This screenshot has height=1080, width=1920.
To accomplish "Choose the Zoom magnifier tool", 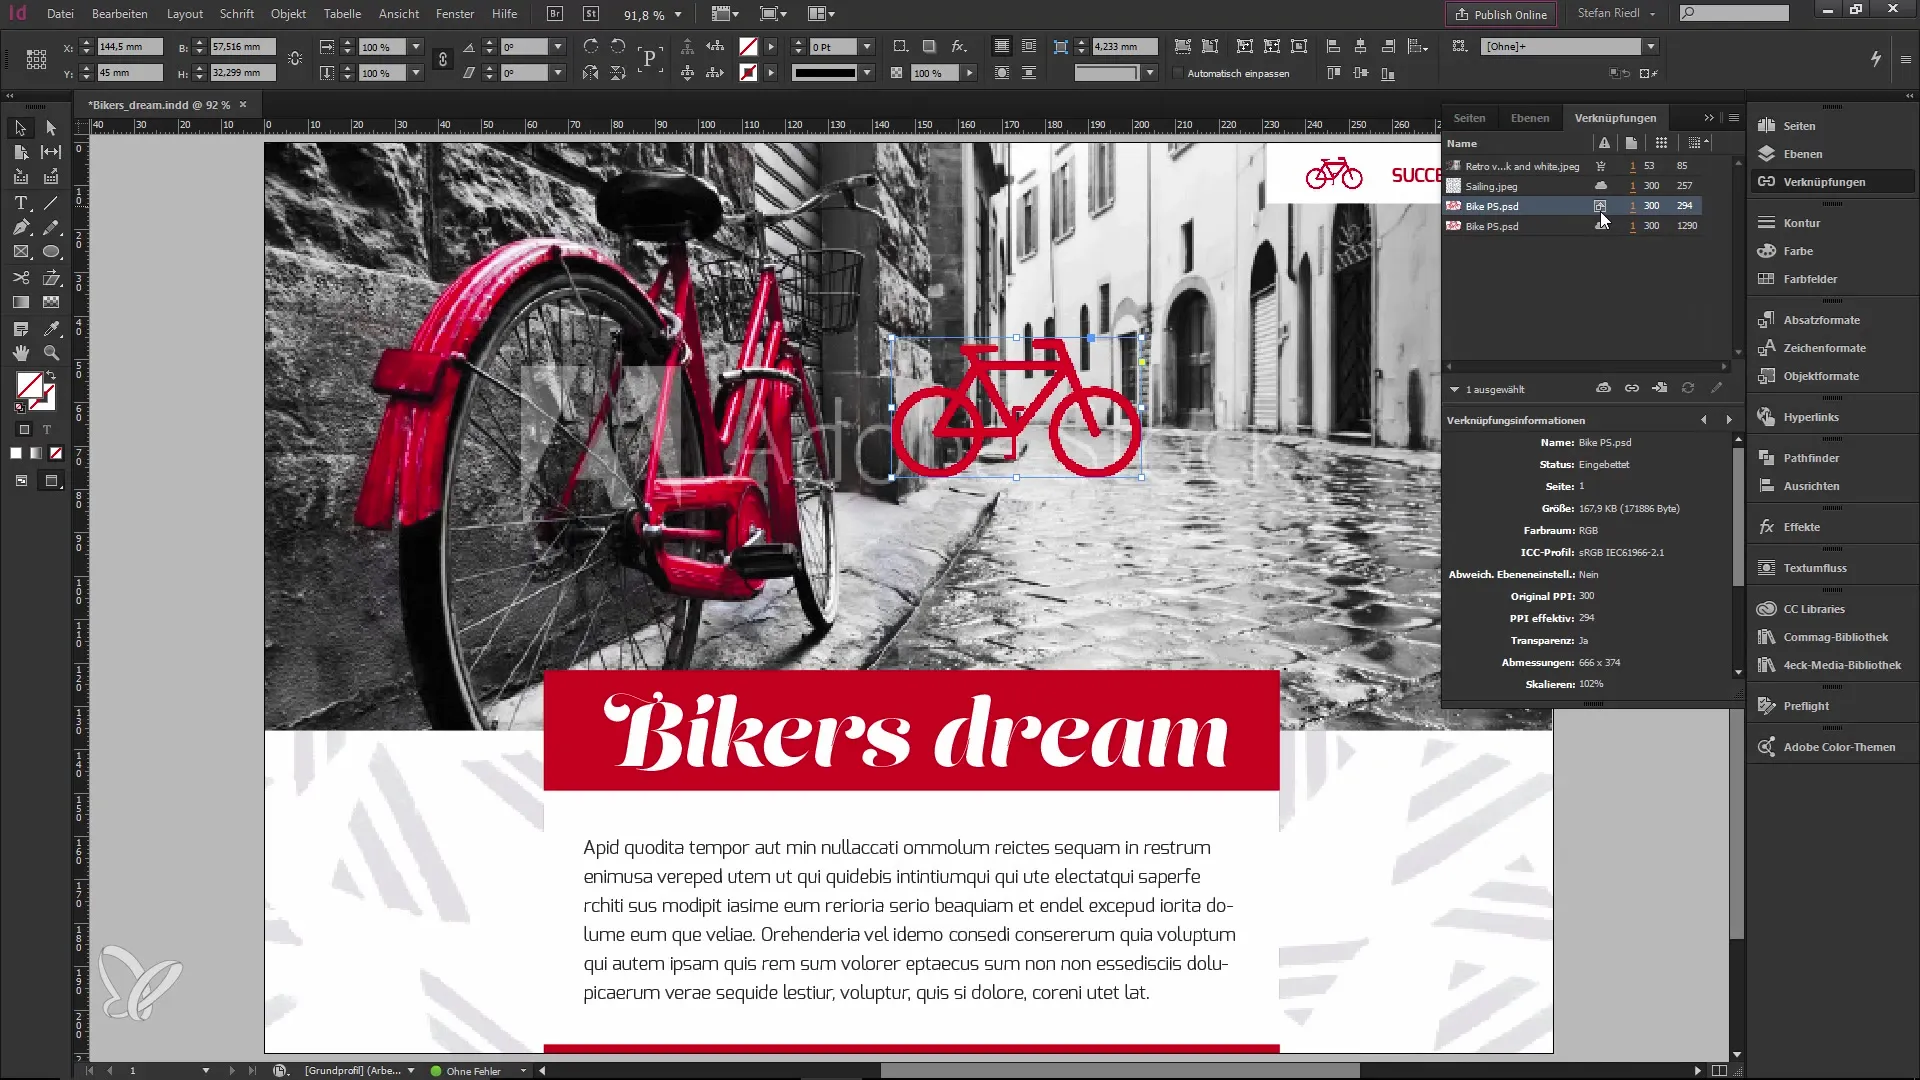I will pos(51,353).
